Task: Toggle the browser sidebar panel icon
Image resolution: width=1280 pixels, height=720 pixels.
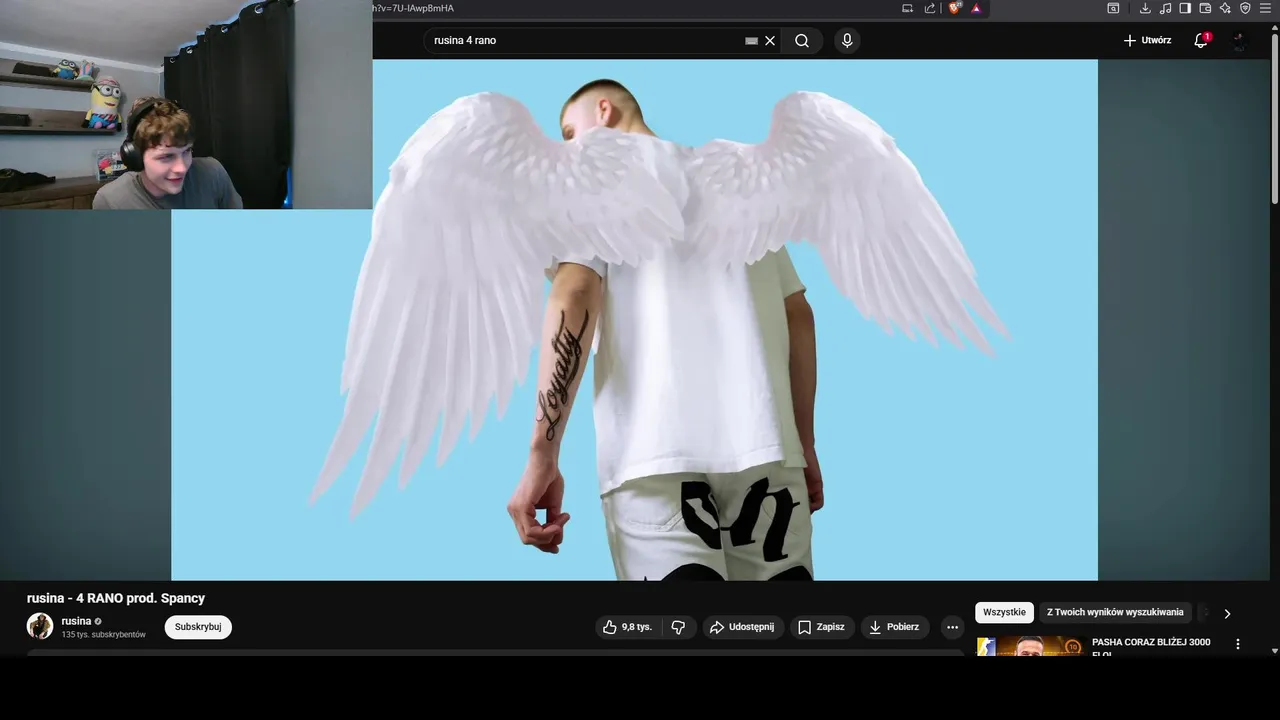Action: [x=1185, y=8]
